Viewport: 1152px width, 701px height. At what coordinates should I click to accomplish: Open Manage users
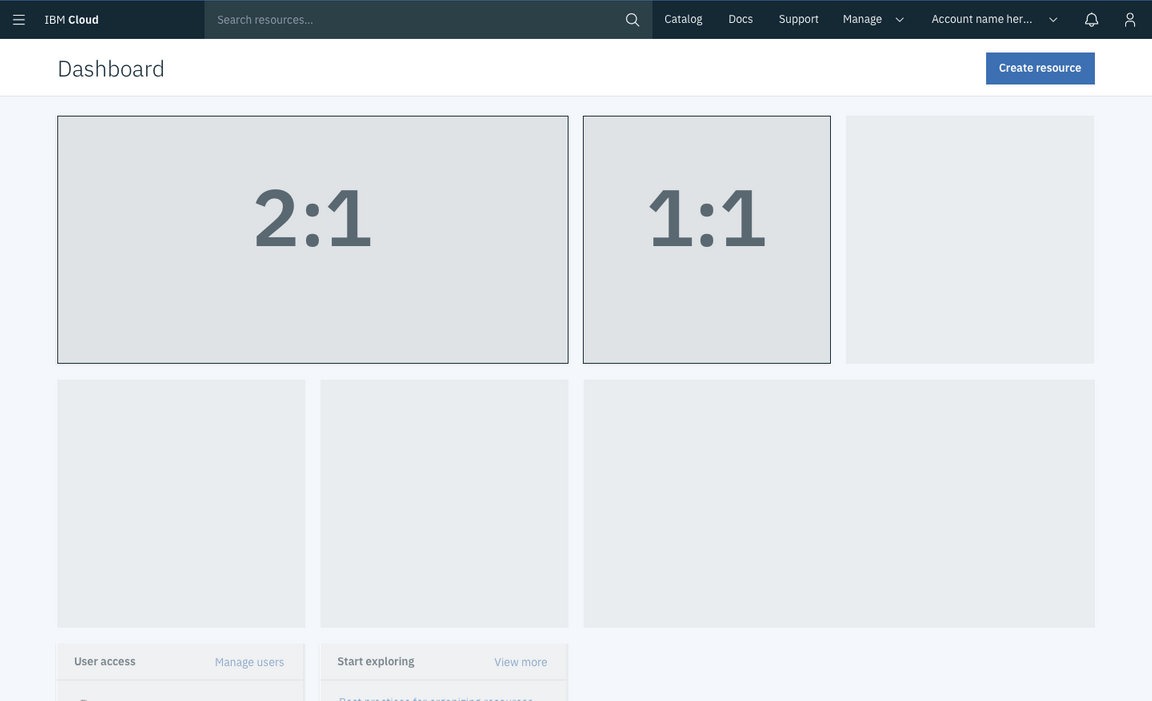coord(249,662)
